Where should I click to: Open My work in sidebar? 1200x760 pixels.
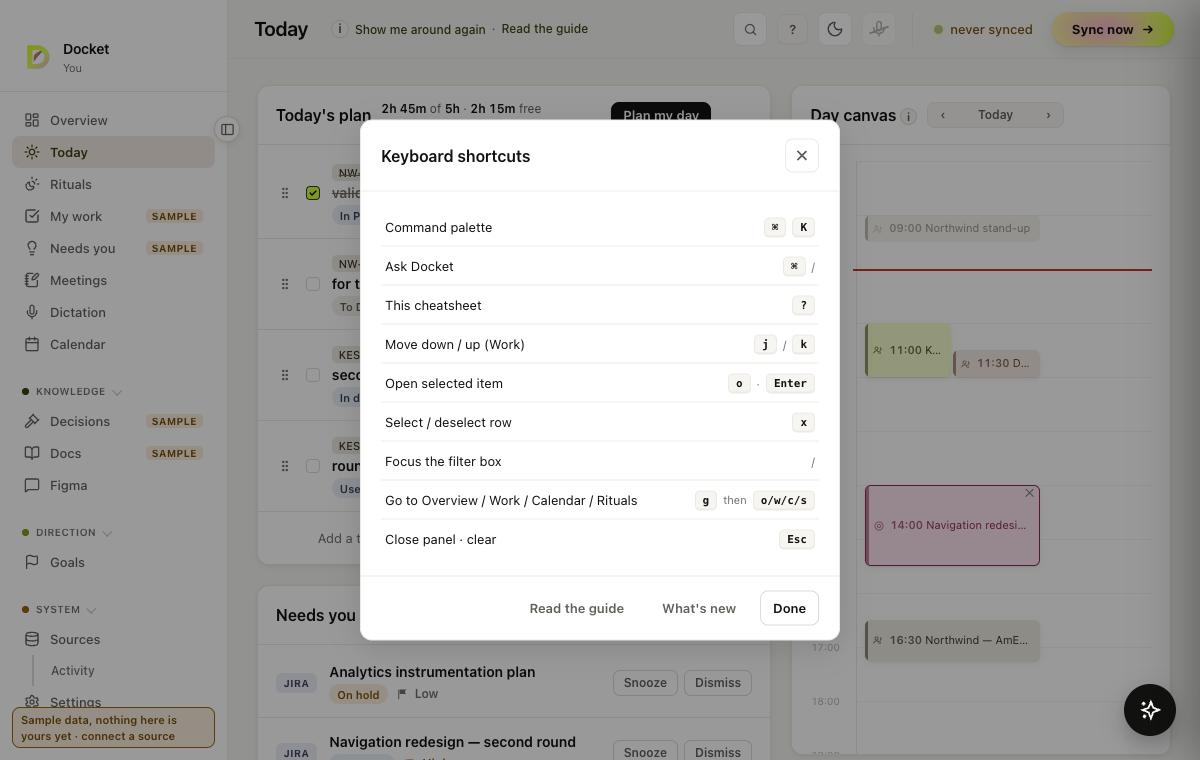113,216
